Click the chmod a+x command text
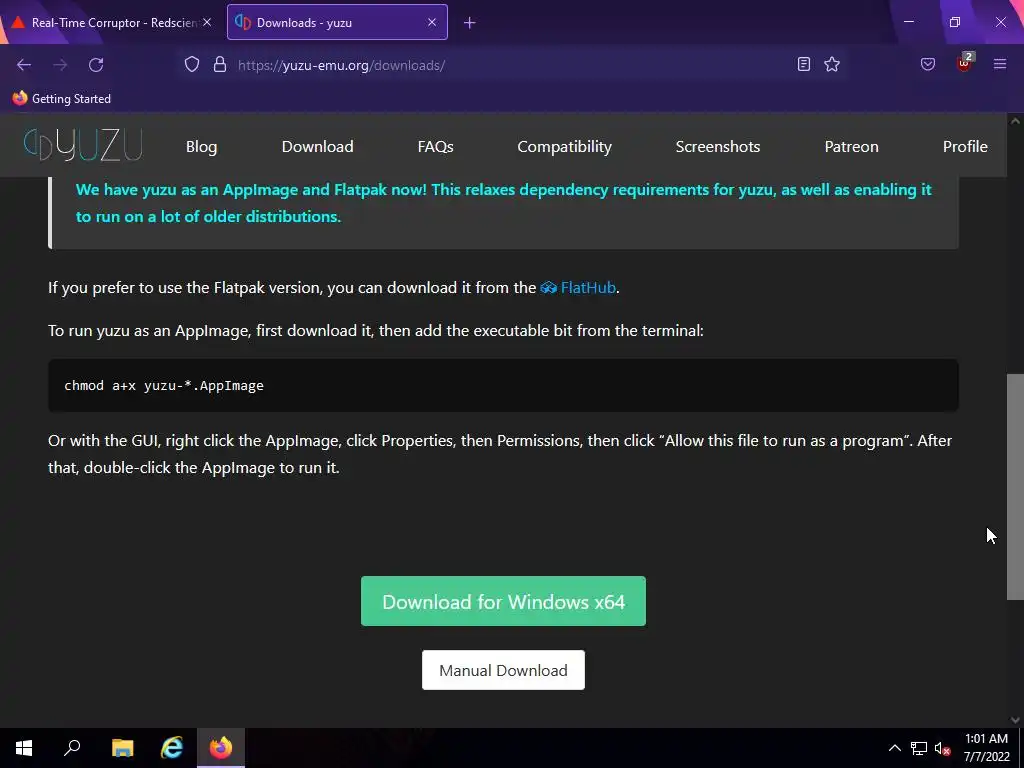The image size is (1024, 768). [164, 385]
